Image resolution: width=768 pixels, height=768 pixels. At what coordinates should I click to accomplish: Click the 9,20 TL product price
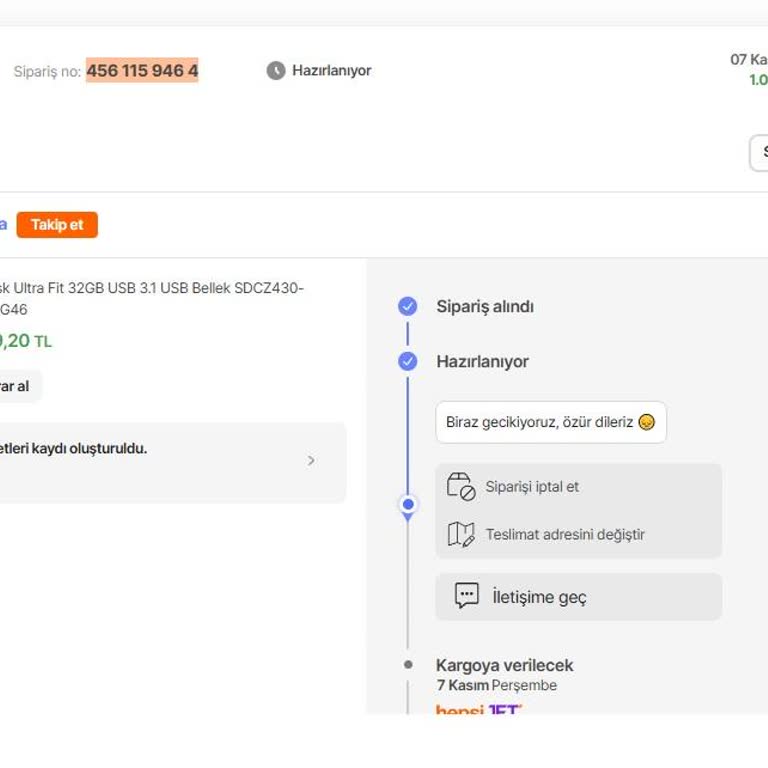25,341
